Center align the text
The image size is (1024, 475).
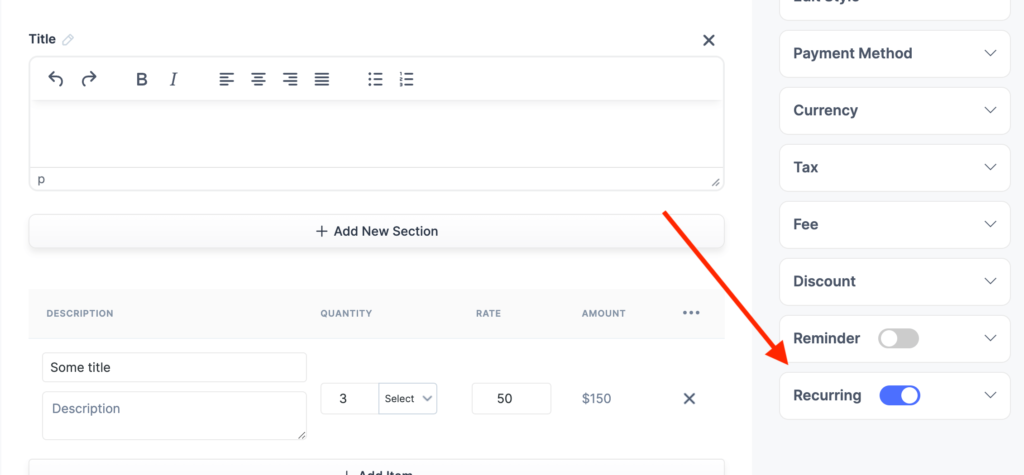click(259, 80)
